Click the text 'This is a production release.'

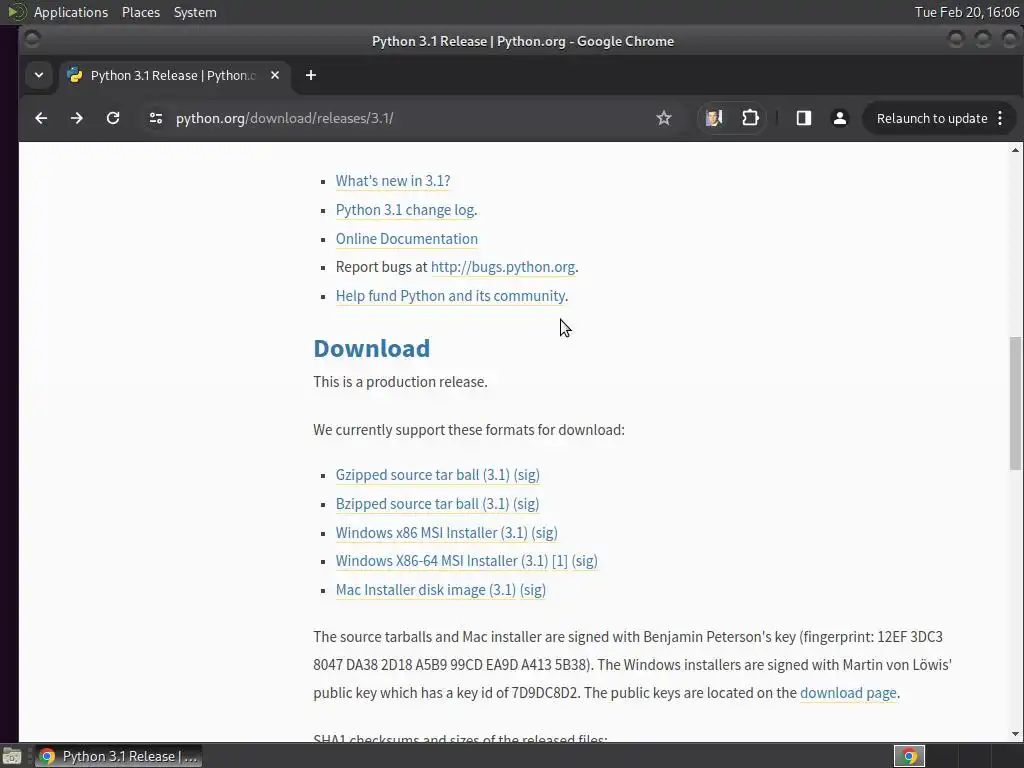[400, 381]
